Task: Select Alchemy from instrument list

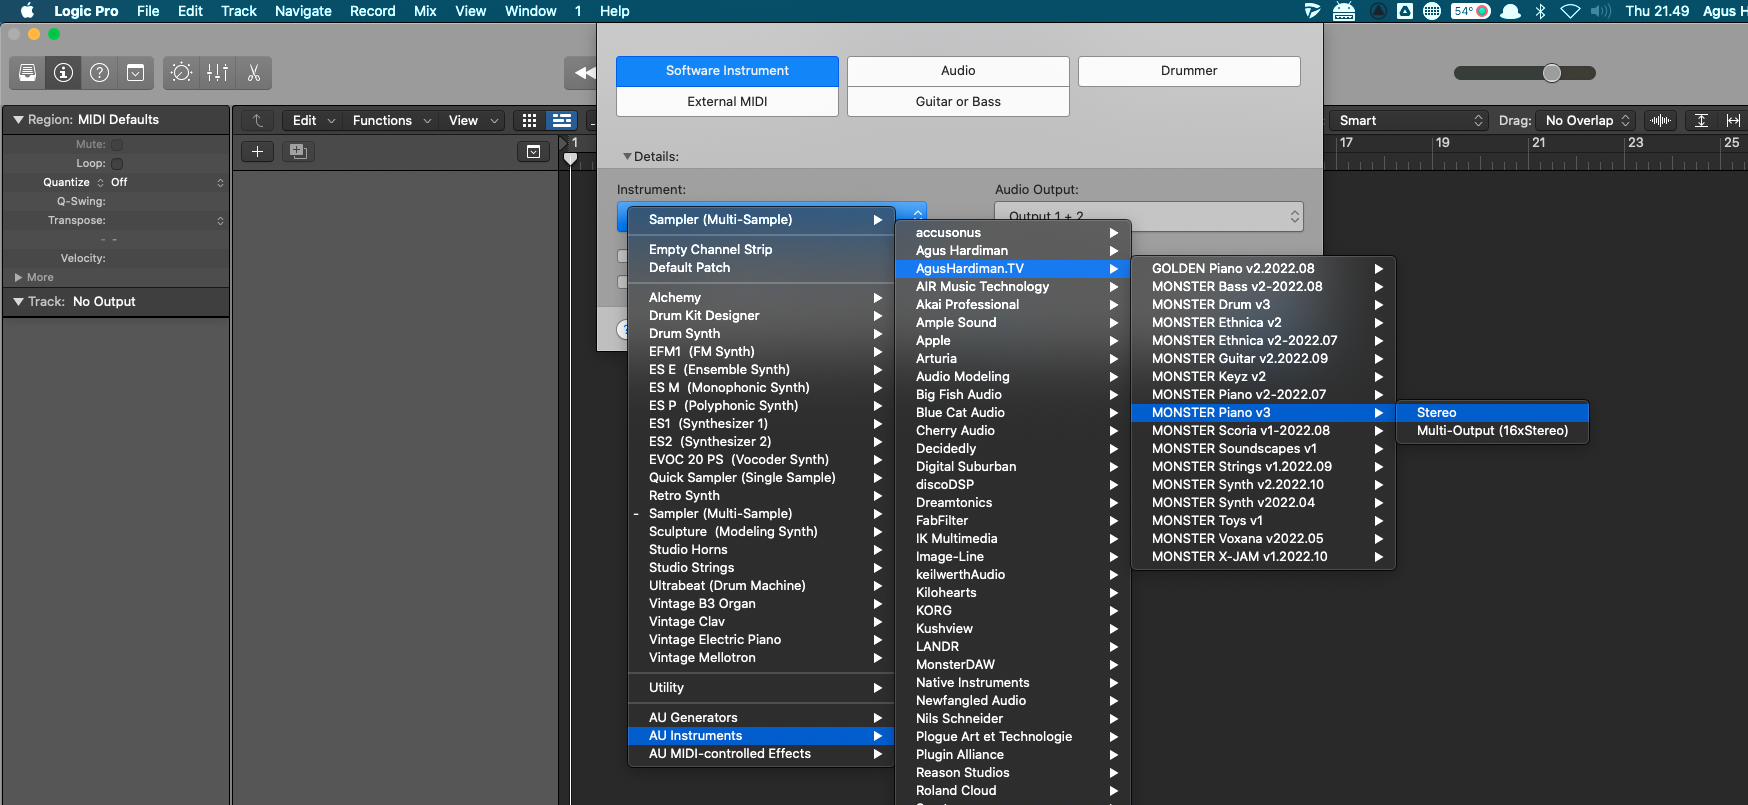Action: (x=761, y=298)
